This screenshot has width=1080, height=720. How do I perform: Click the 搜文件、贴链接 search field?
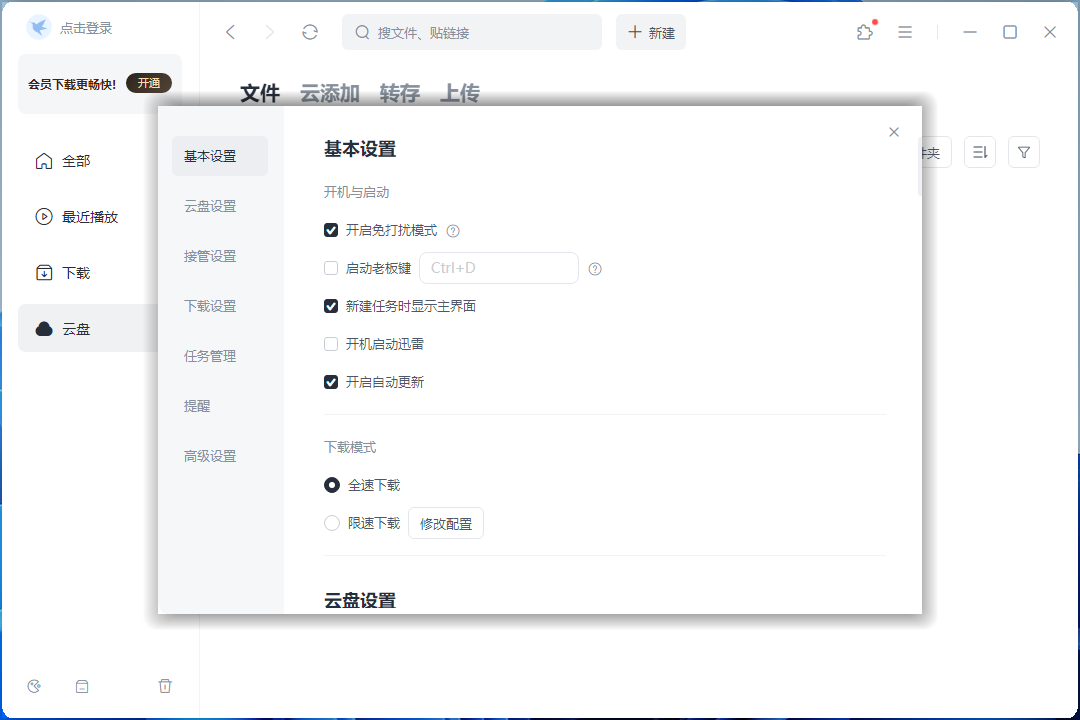(470, 32)
